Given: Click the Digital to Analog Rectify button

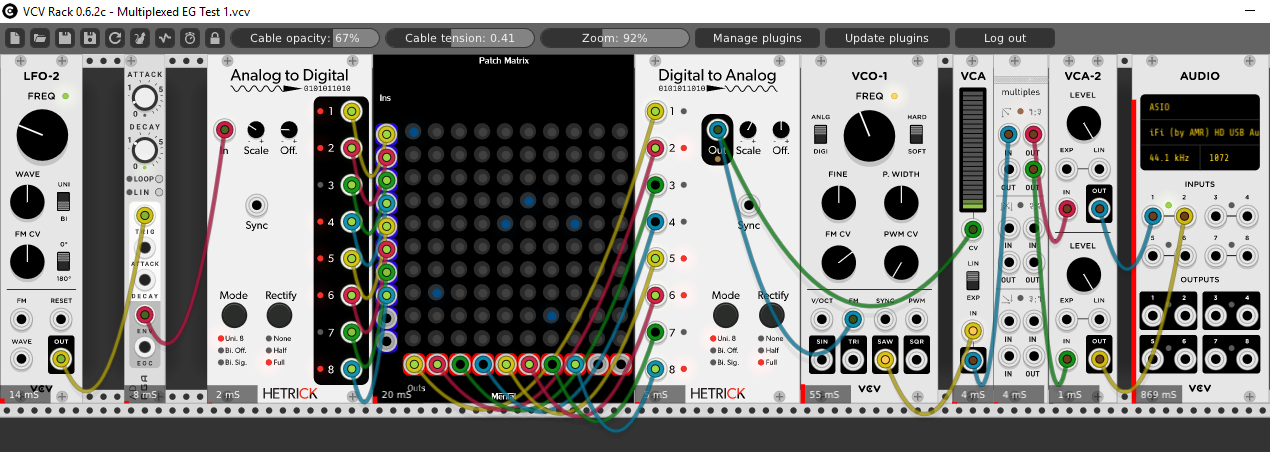Looking at the screenshot, I should [772, 315].
